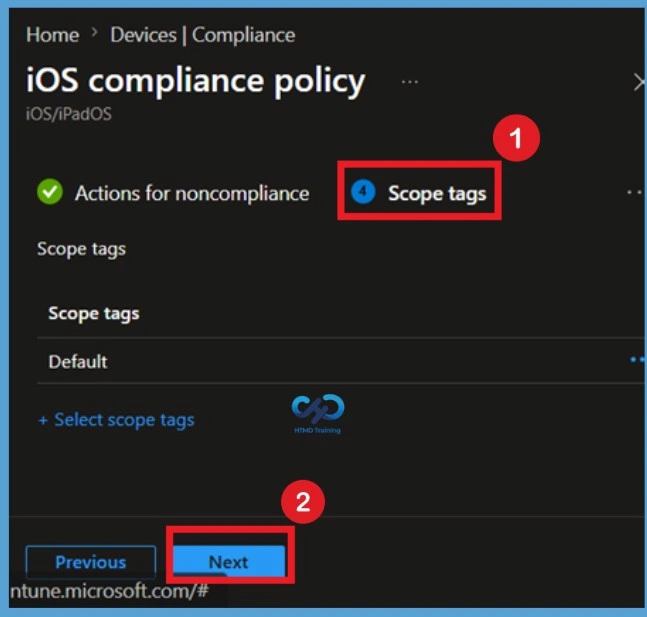Image resolution: width=647 pixels, height=617 pixels.
Task: Click the Previous button
Action: pyautogui.click(x=91, y=562)
